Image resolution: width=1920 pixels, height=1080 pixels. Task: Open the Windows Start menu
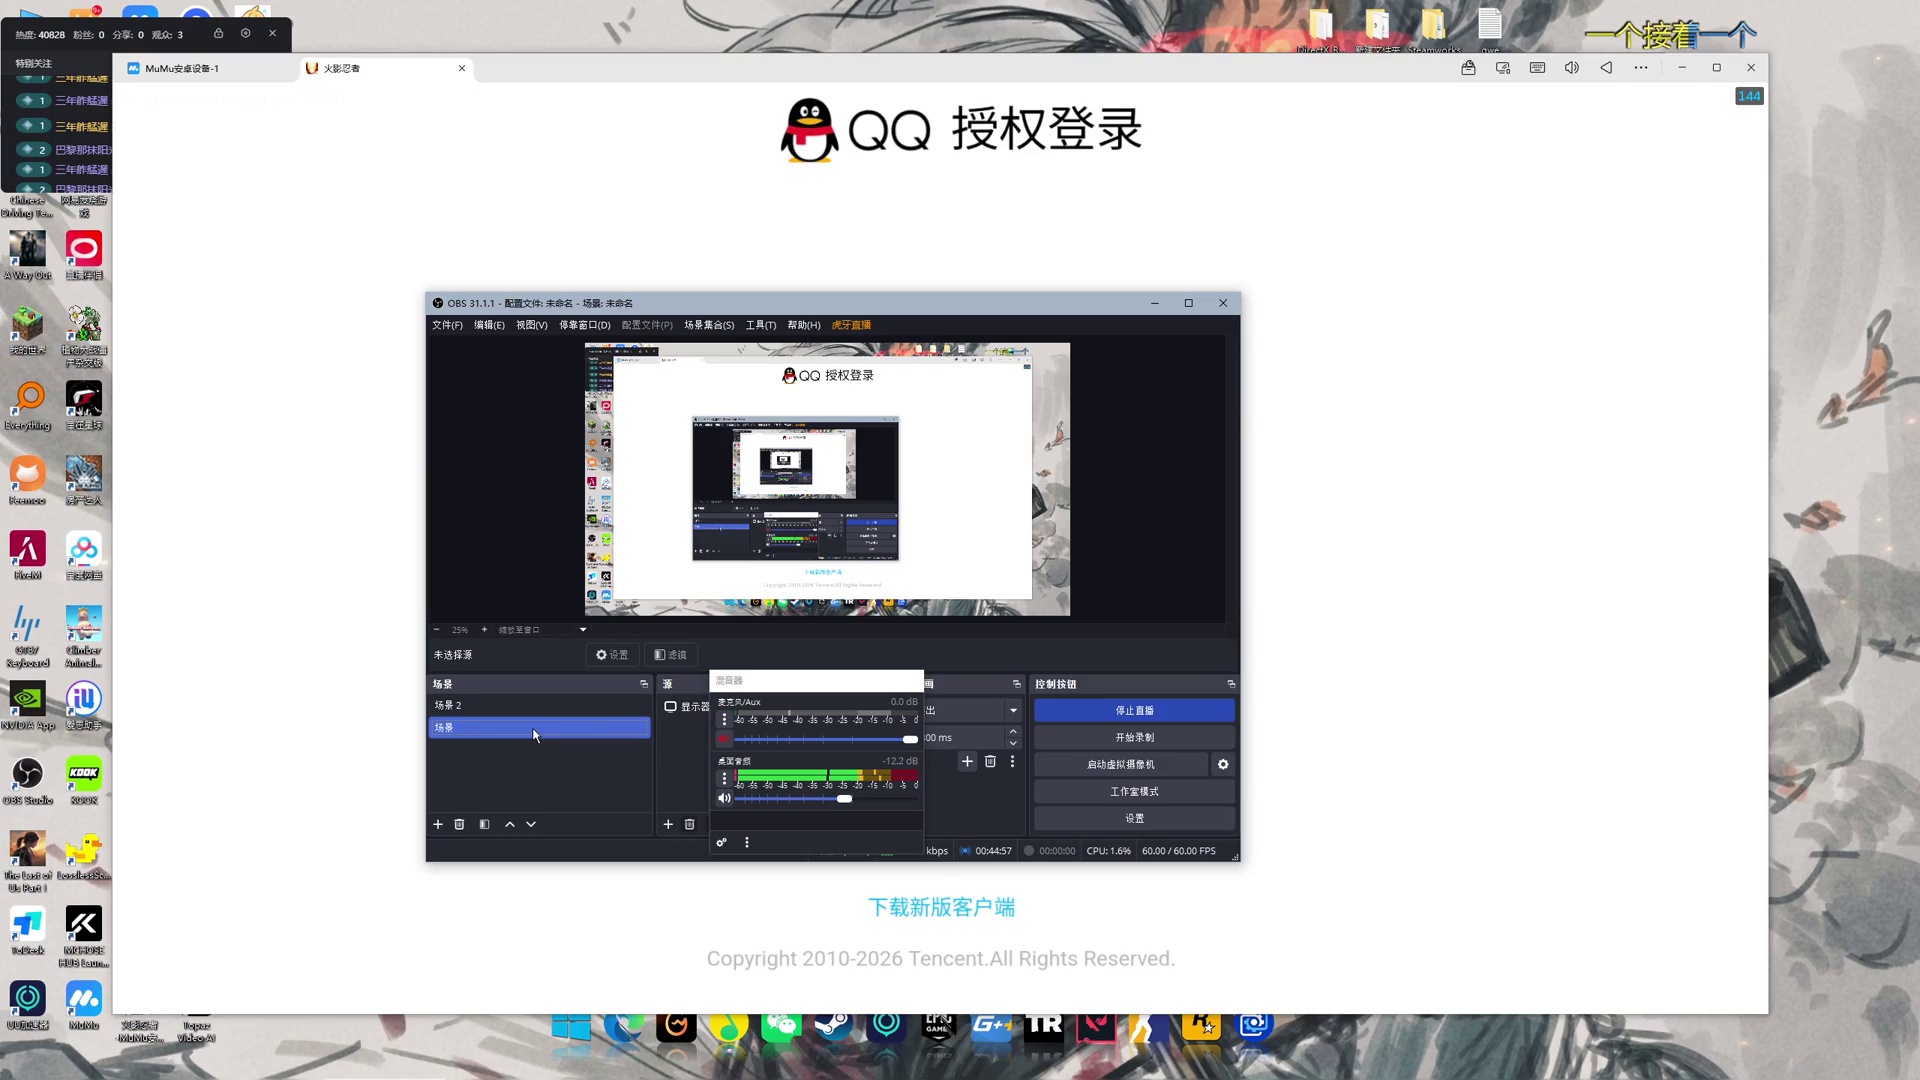point(571,1025)
